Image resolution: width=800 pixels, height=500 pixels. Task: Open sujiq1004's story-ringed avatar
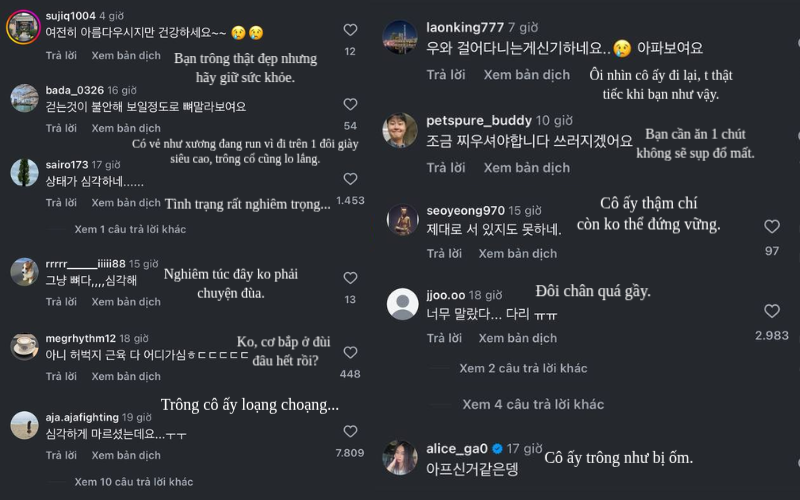23,27
